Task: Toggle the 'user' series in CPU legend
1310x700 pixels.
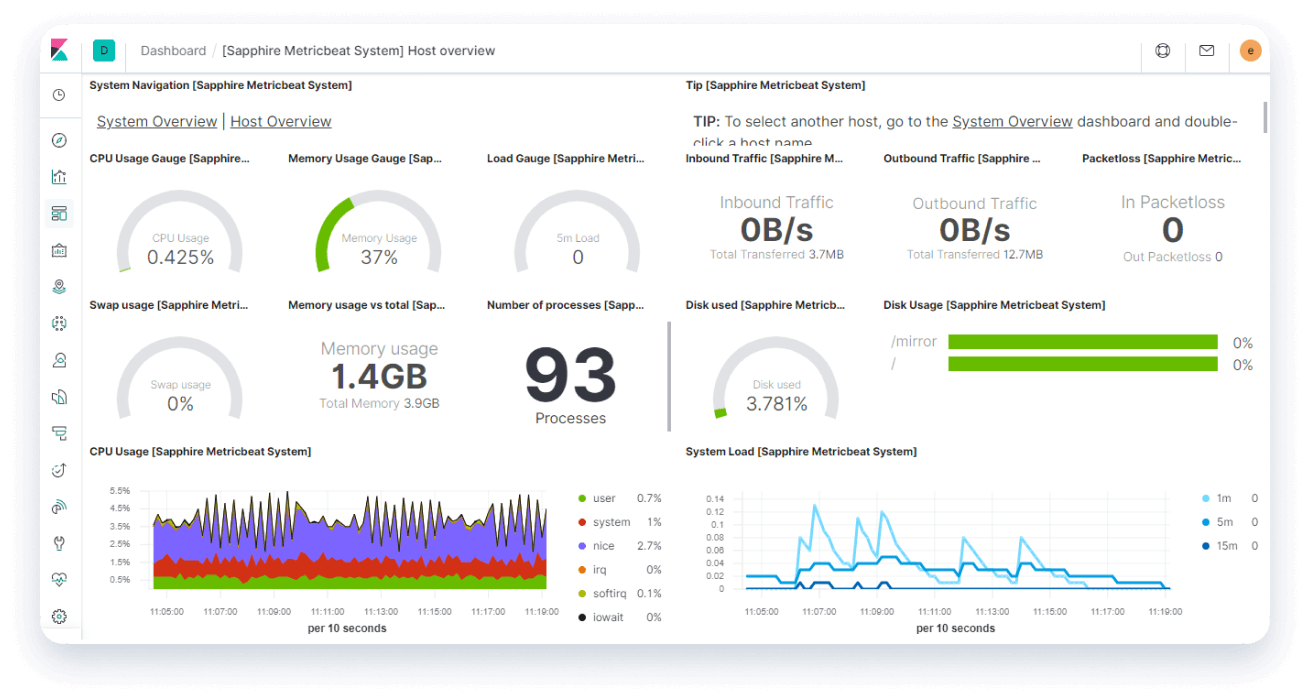Action: [603, 498]
